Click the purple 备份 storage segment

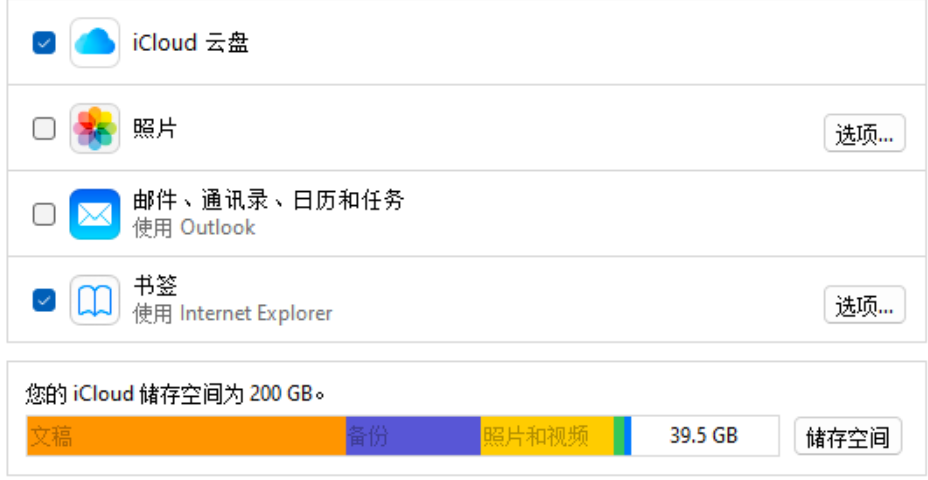(x=413, y=436)
